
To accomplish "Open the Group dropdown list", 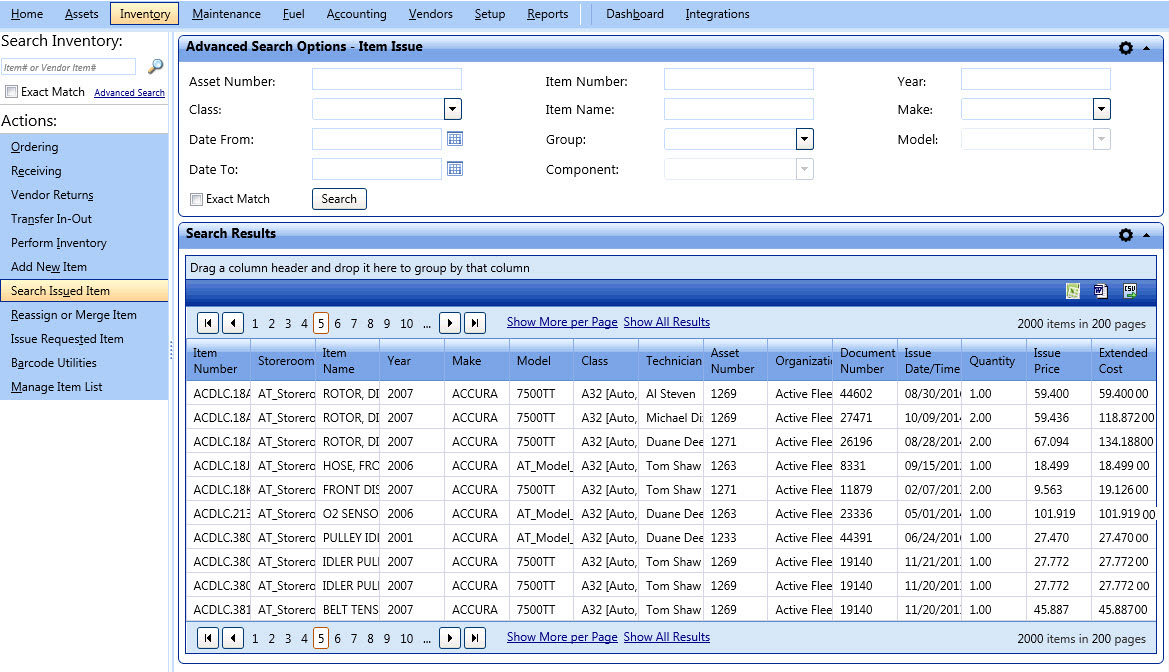I will [804, 140].
